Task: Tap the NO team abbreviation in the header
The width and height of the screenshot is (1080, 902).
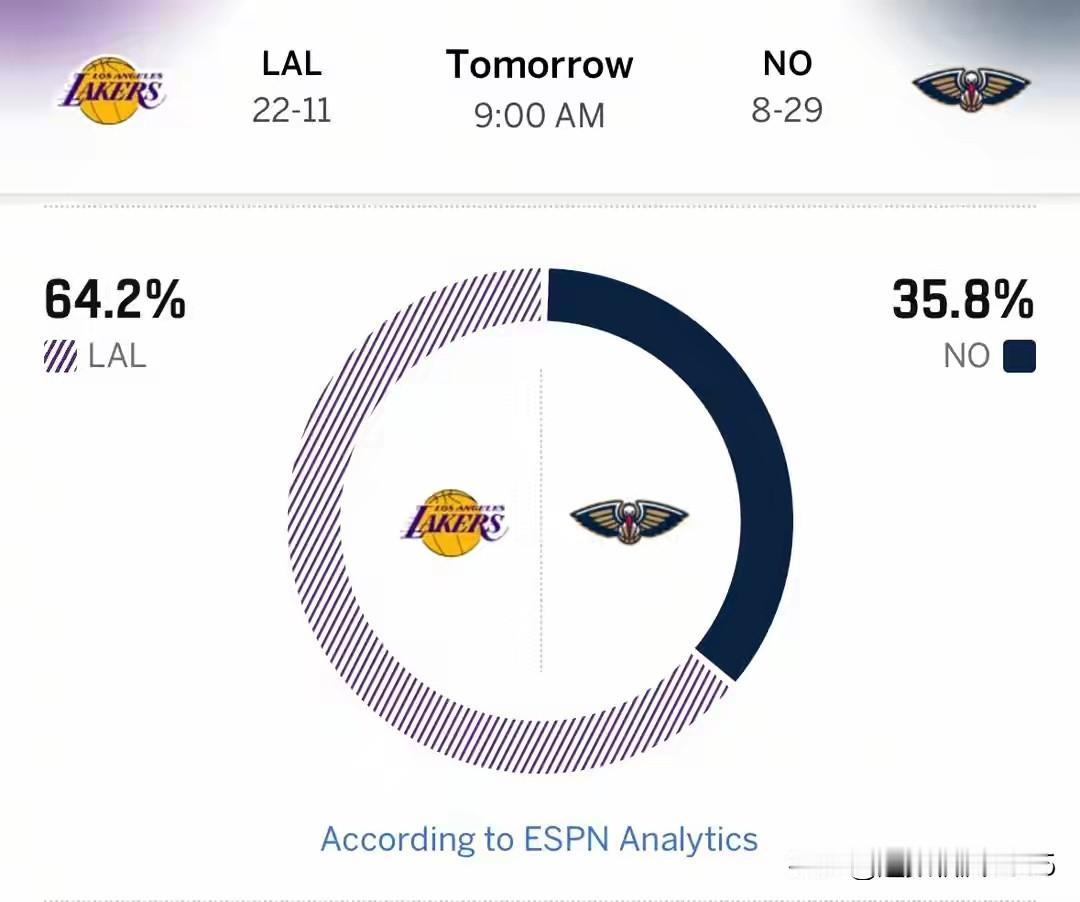Action: [x=787, y=64]
